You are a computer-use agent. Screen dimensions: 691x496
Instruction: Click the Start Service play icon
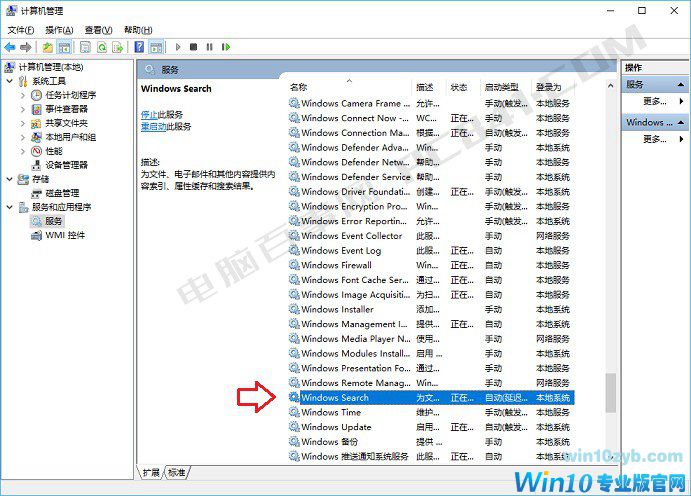click(x=178, y=47)
